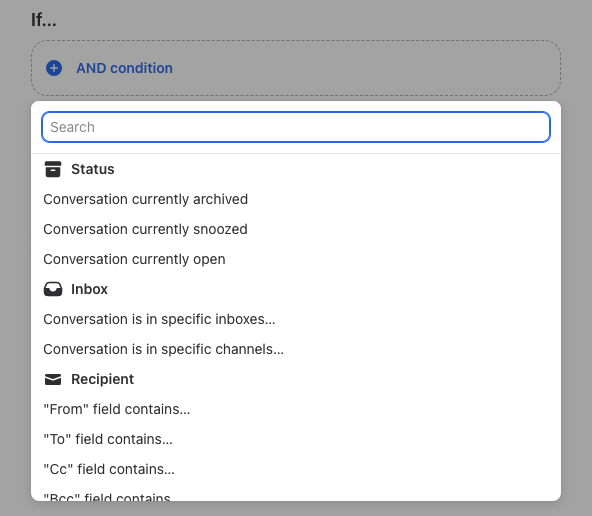Focus the Search input field
Screen dimensions: 592x516
(296, 127)
